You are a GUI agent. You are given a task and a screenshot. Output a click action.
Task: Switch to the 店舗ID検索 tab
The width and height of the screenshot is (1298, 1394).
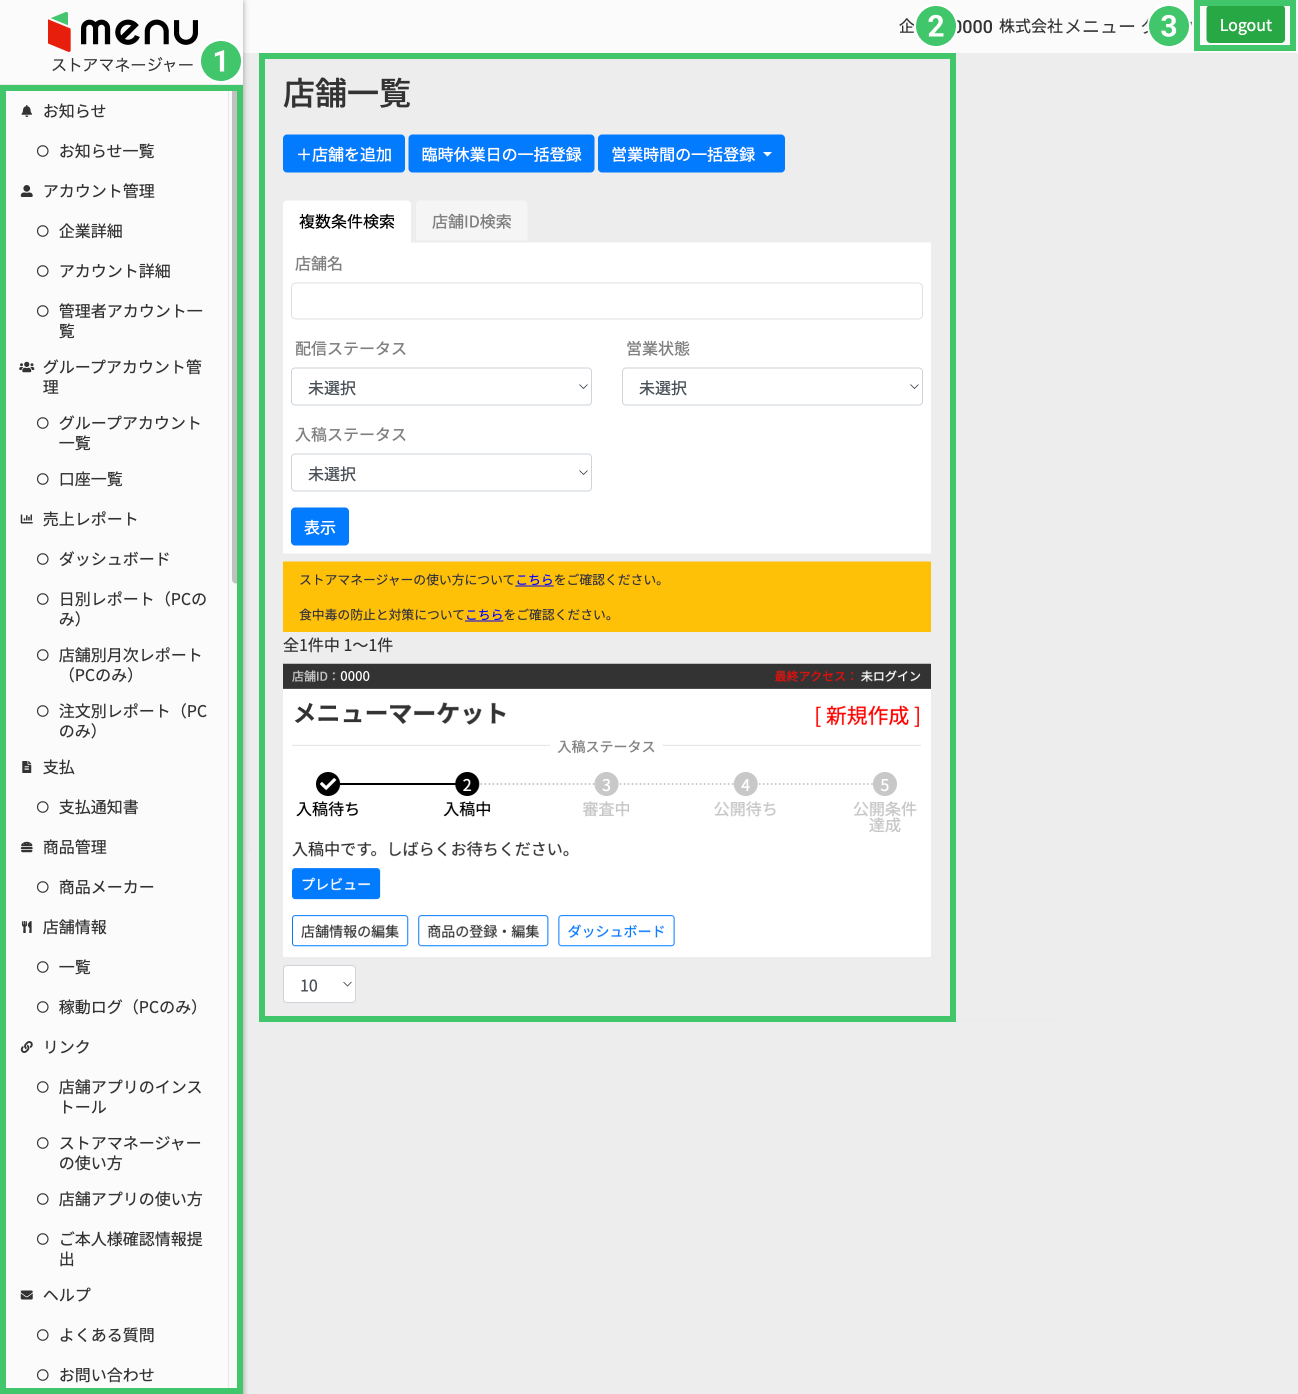pyautogui.click(x=471, y=222)
